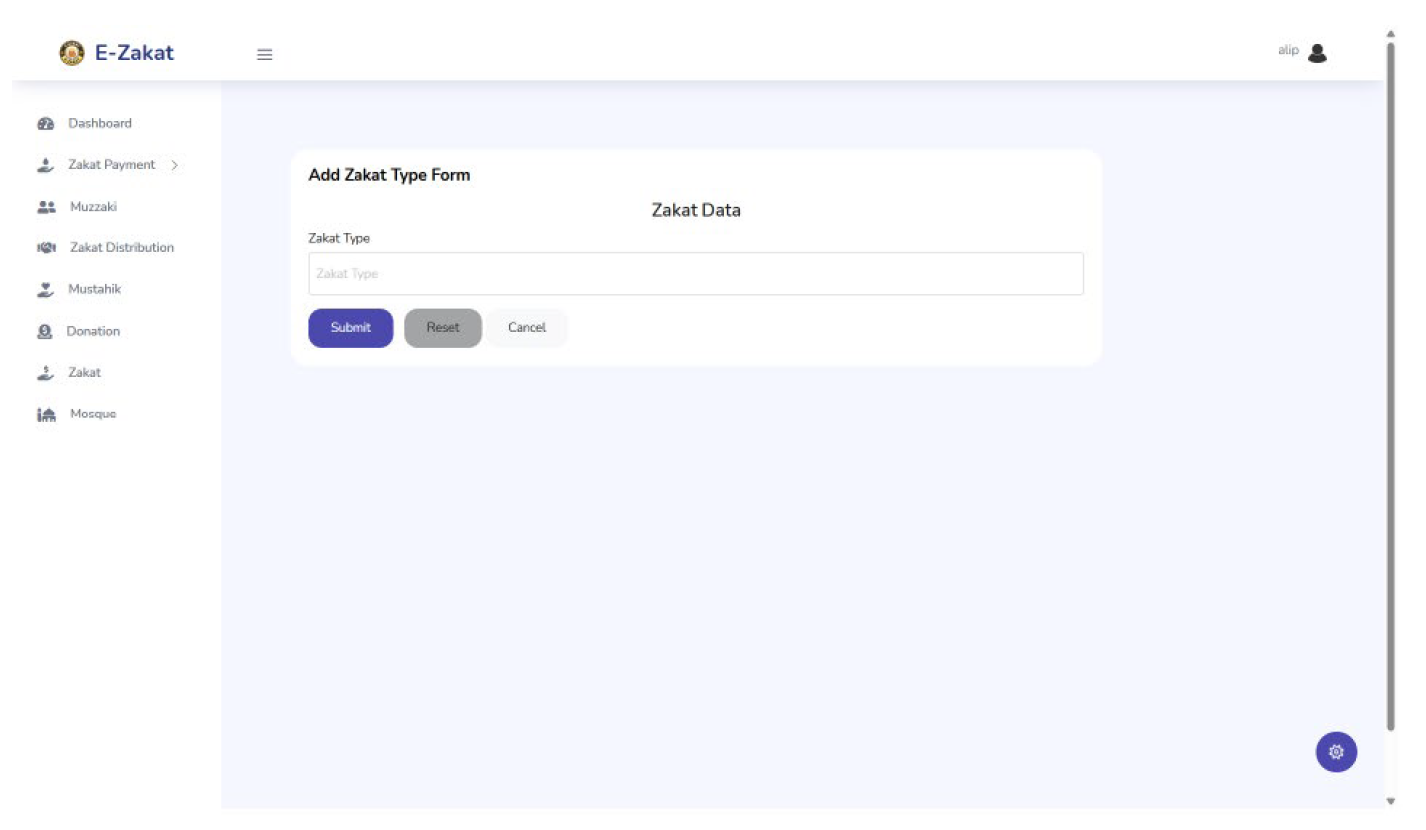Viewport: 1426px width, 830px height.
Task: Open Mosque using its mosque icon
Action: tap(46, 413)
